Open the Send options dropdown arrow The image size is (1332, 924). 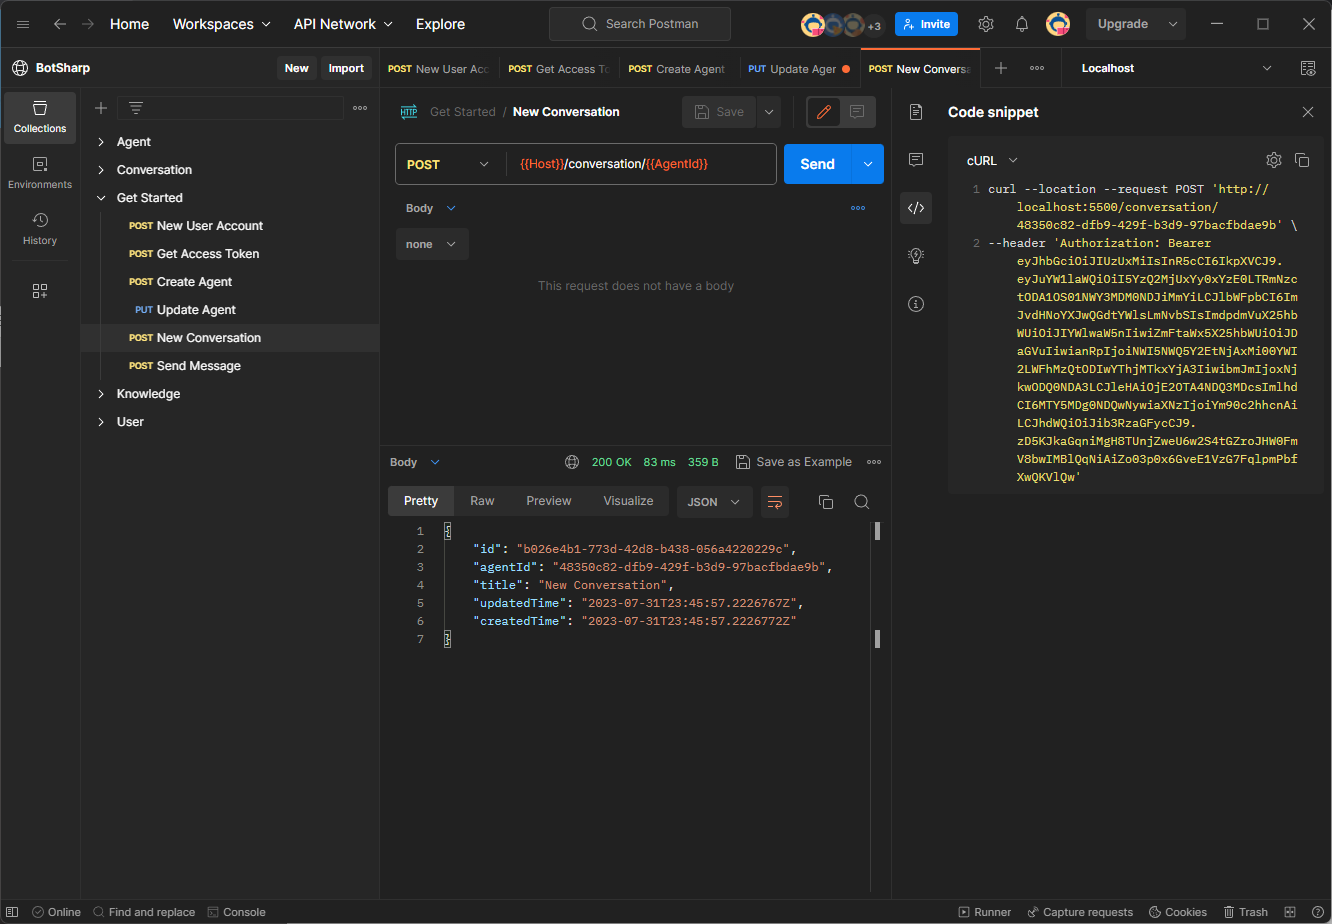[867, 165]
